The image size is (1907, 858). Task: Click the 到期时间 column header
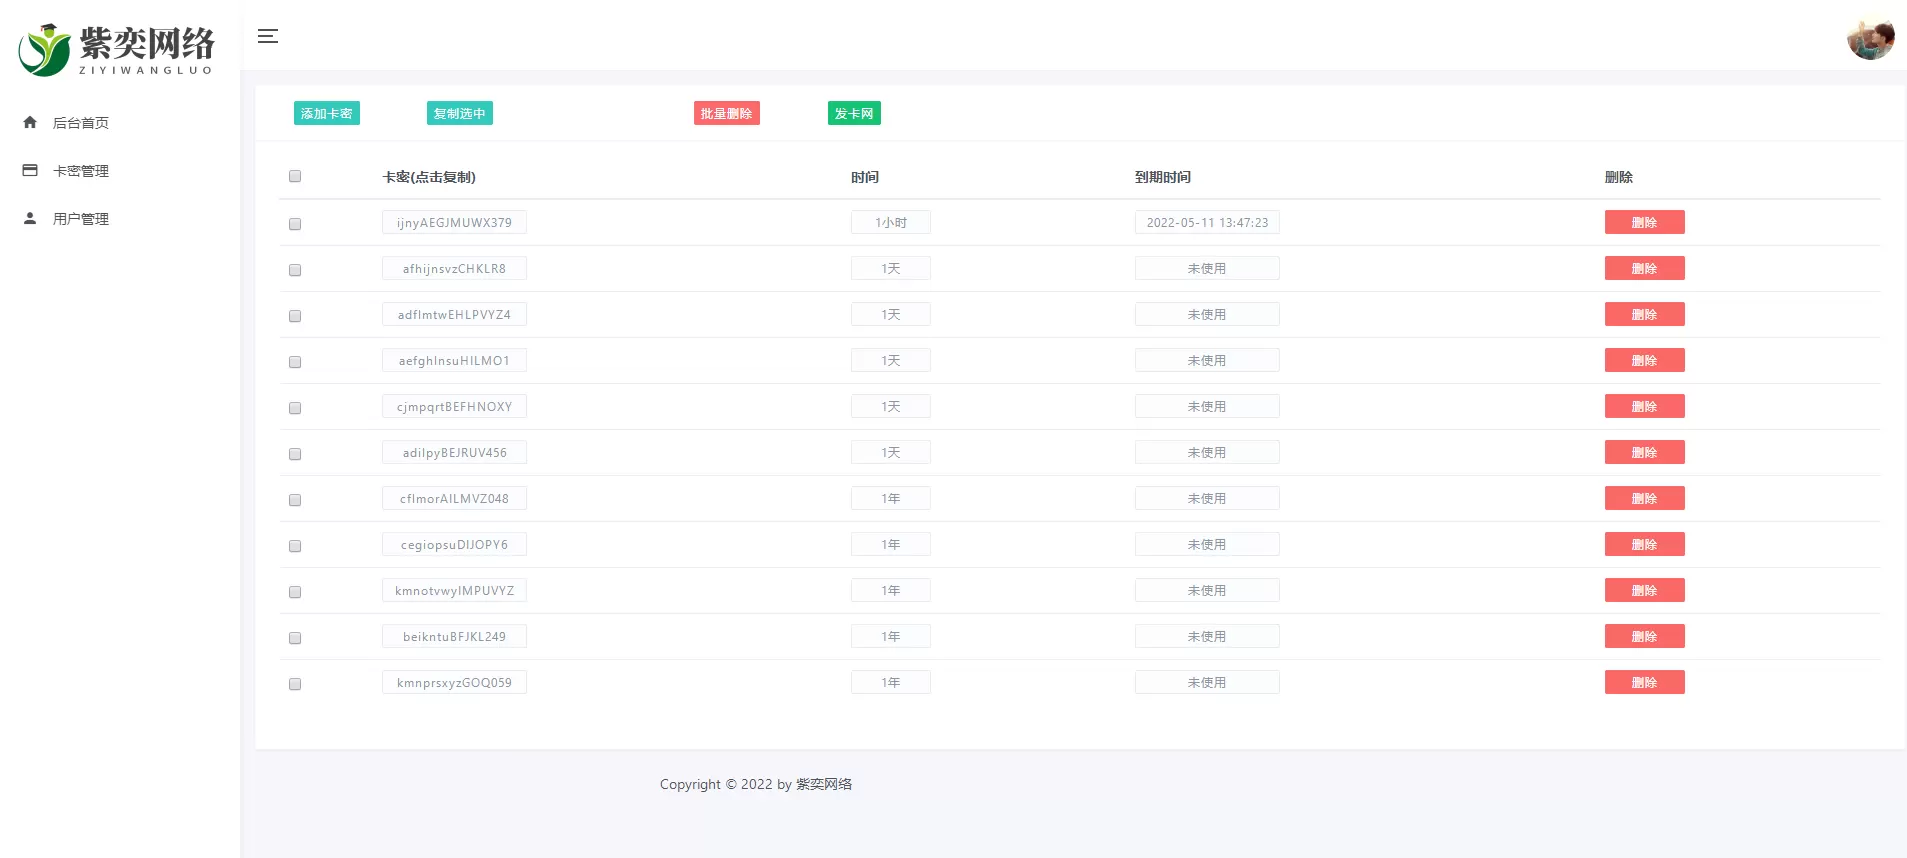coord(1163,177)
